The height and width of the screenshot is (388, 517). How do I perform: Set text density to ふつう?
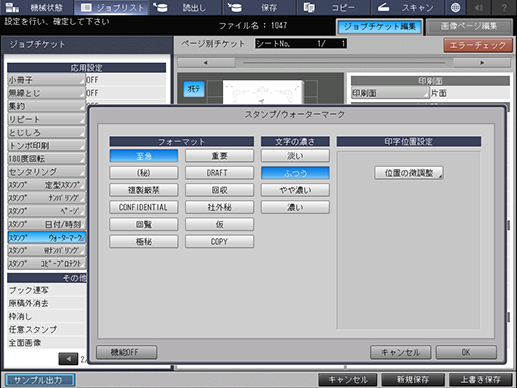pos(295,173)
